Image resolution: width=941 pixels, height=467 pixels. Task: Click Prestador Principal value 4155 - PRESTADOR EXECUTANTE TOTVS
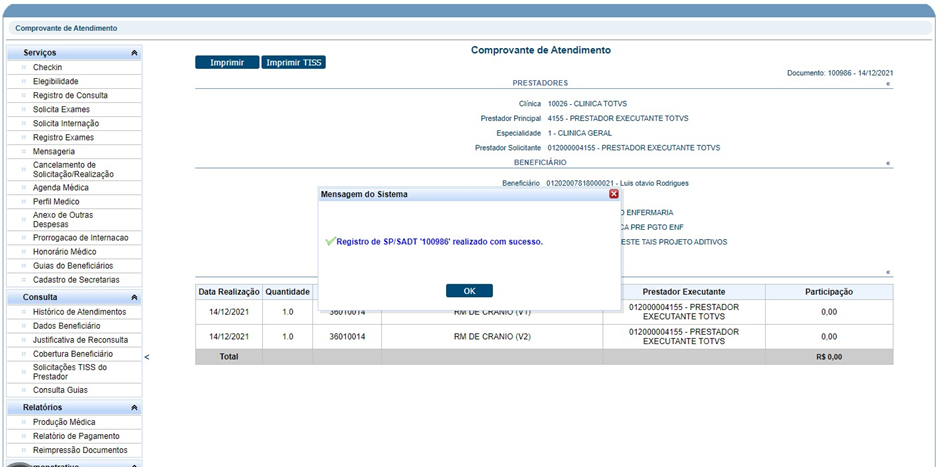click(618, 118)
